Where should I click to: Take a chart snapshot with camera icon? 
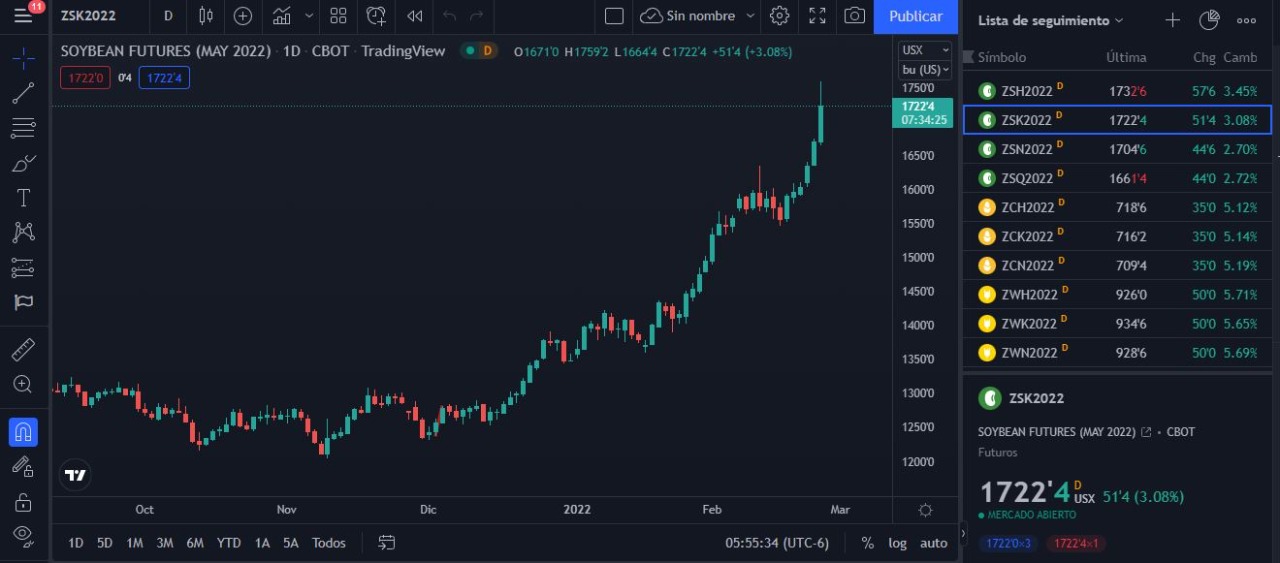(x=855, y=16)
